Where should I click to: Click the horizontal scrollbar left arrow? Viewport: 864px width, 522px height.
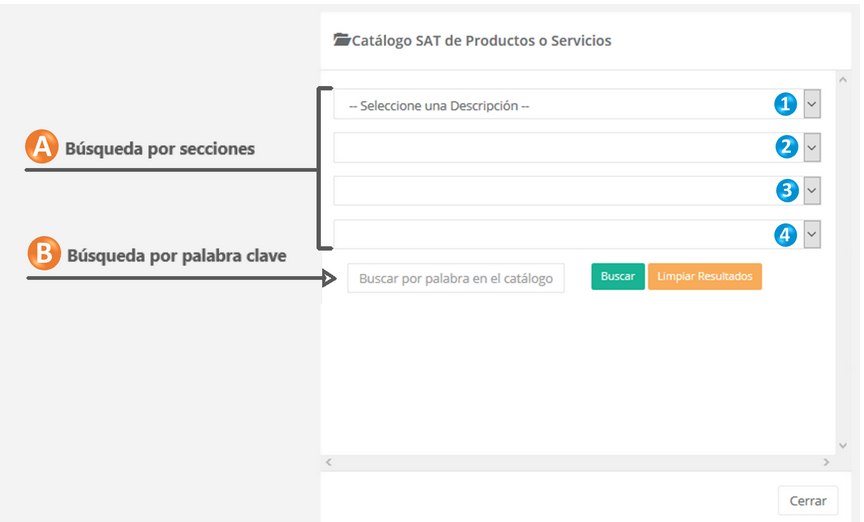329,463
